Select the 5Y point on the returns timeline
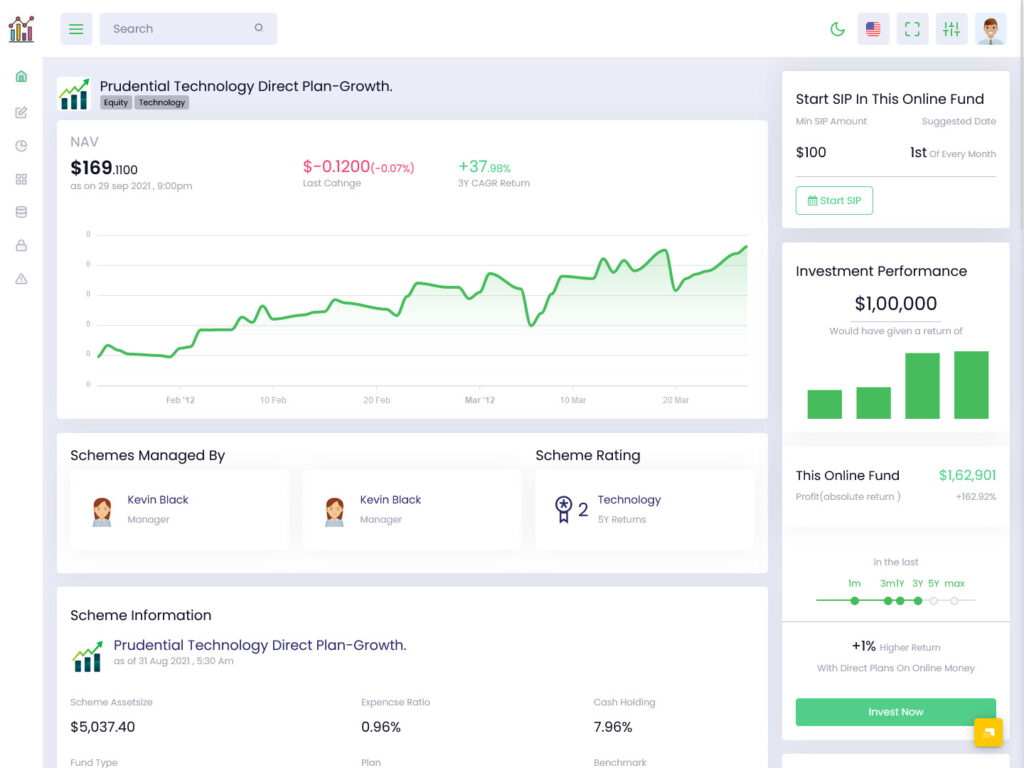This screenshot has width=1024, height=768. point(934,601)
